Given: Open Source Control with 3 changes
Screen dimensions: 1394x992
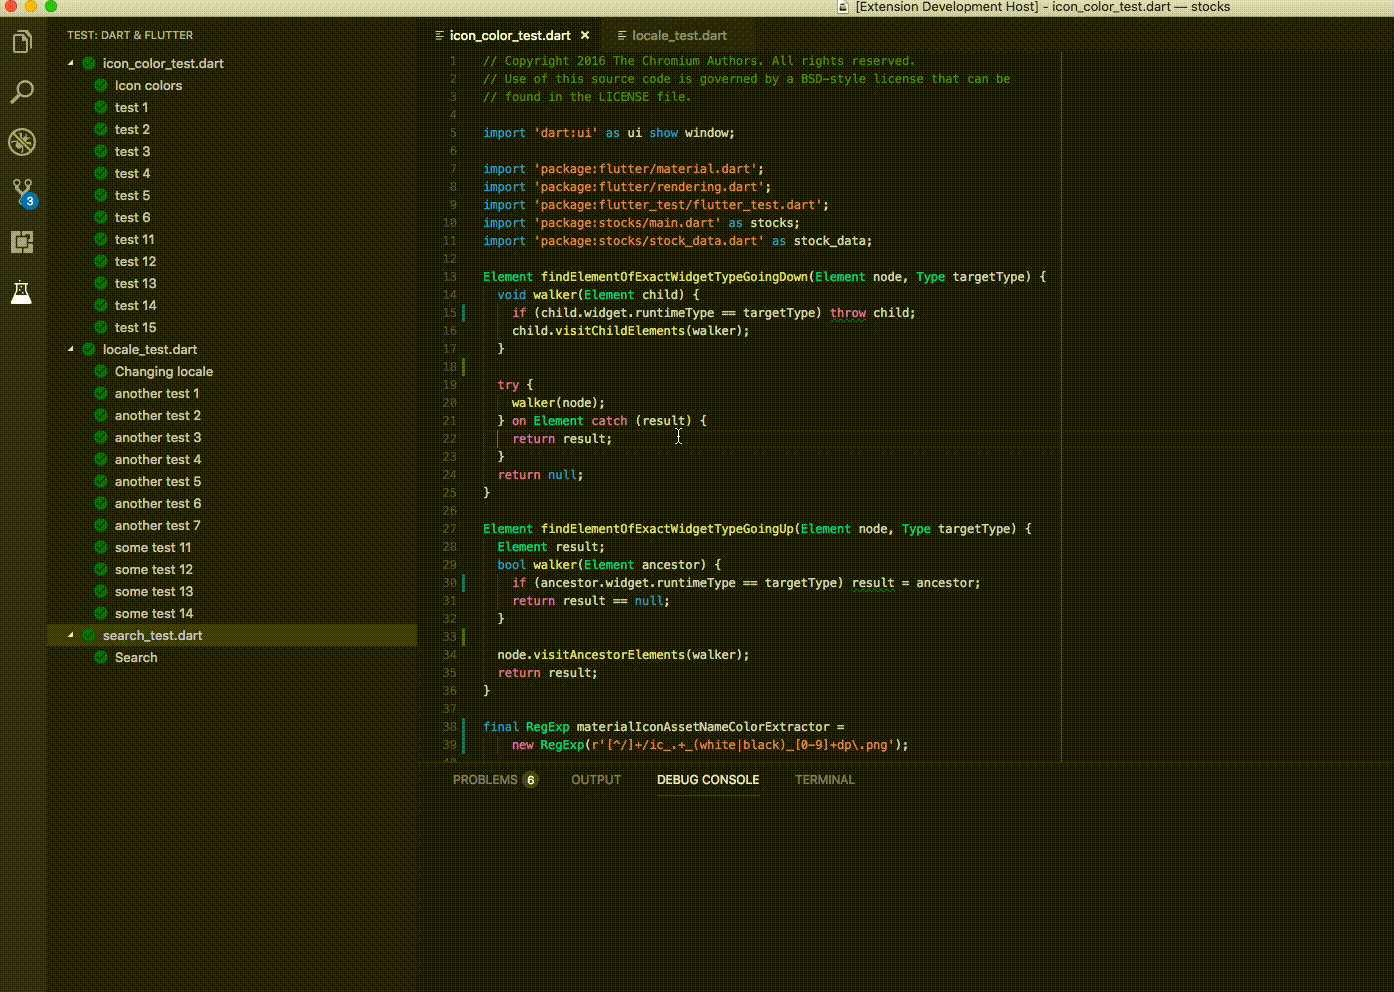Looking at the screenshot, I should pyautogui.click(x=22, y=192).
